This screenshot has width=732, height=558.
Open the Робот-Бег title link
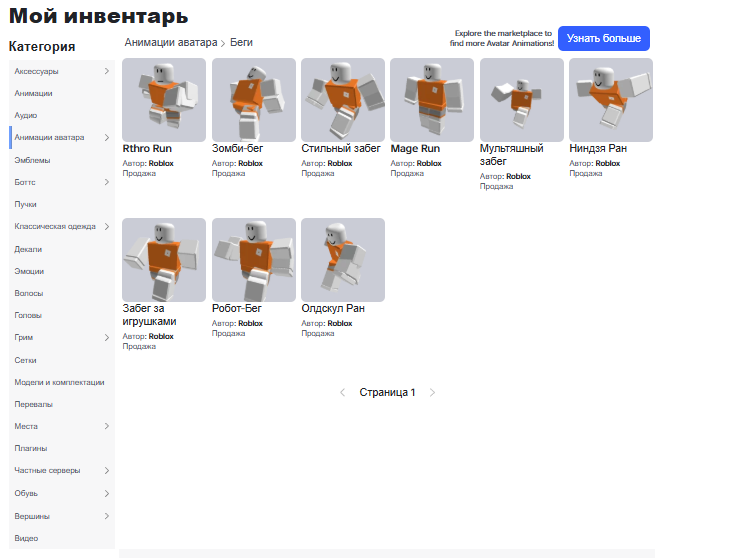coord(237,309)
